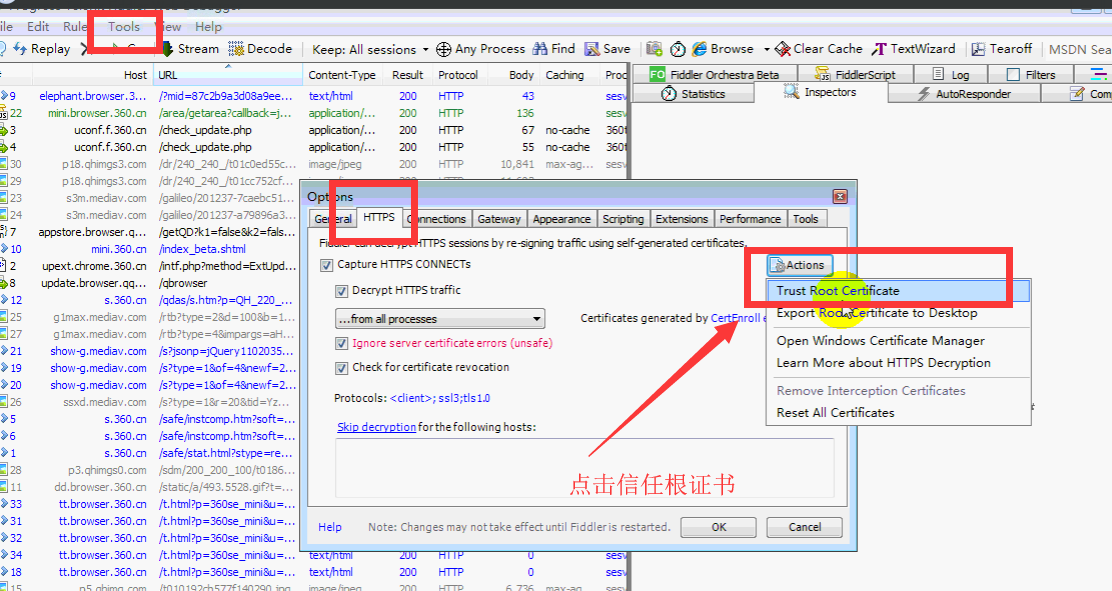Screen dimensions: 1112x591
Task: Switch to the Performance options tab
Action: 750,219
